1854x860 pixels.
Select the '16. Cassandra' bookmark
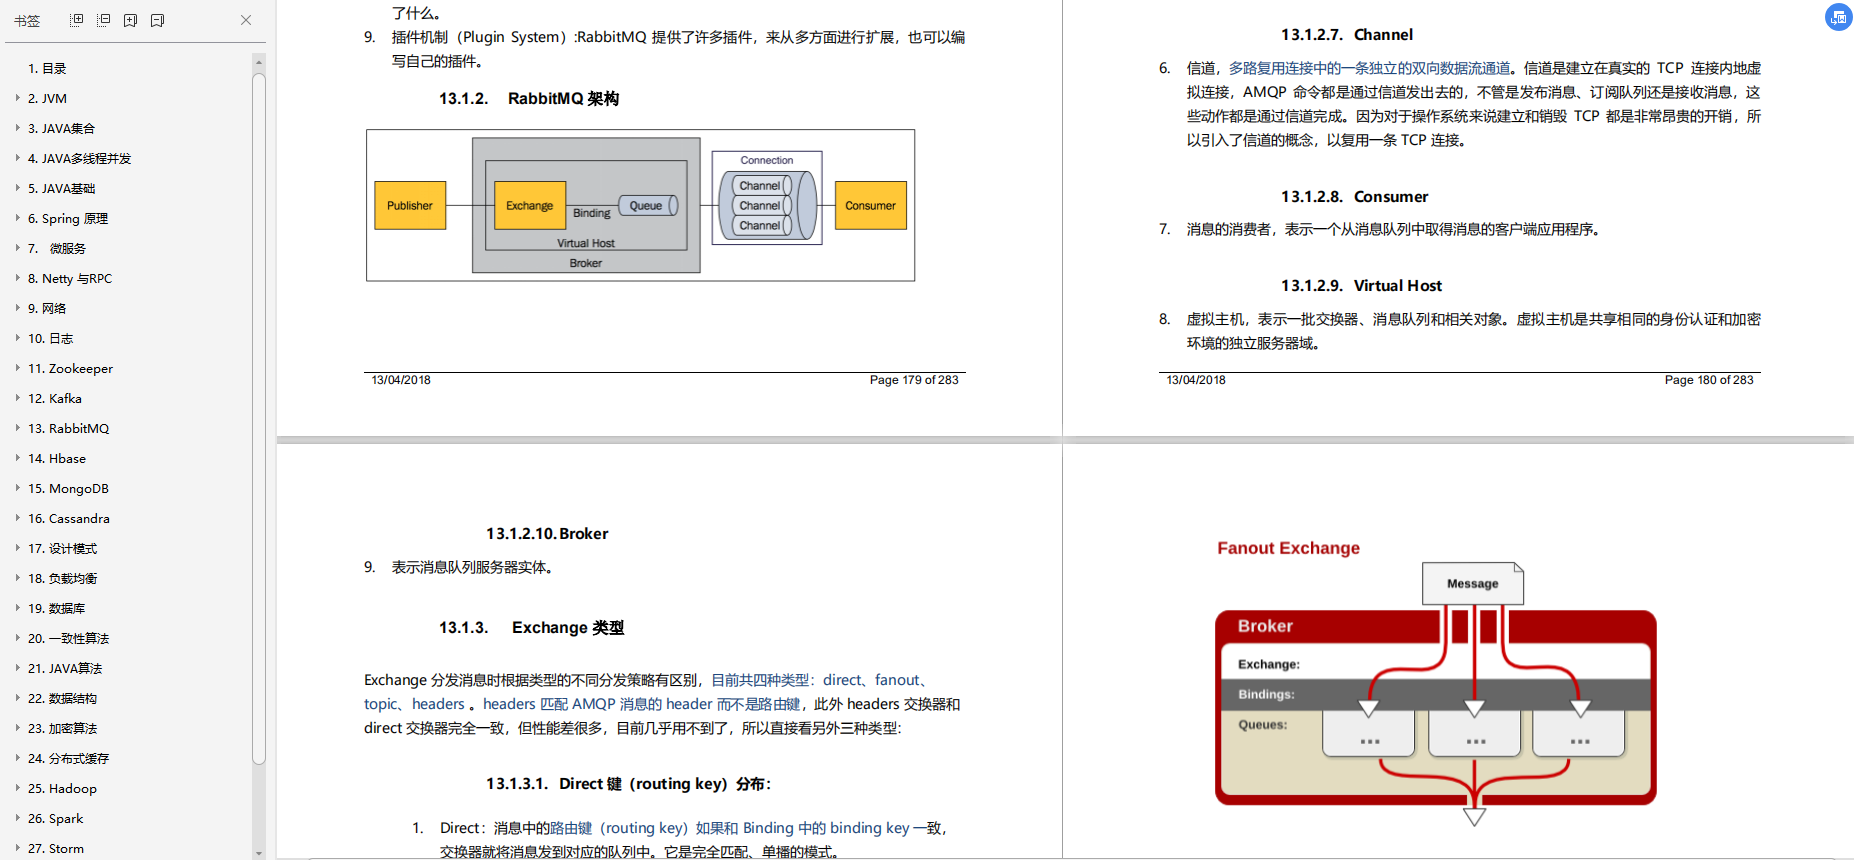point(69,518)
